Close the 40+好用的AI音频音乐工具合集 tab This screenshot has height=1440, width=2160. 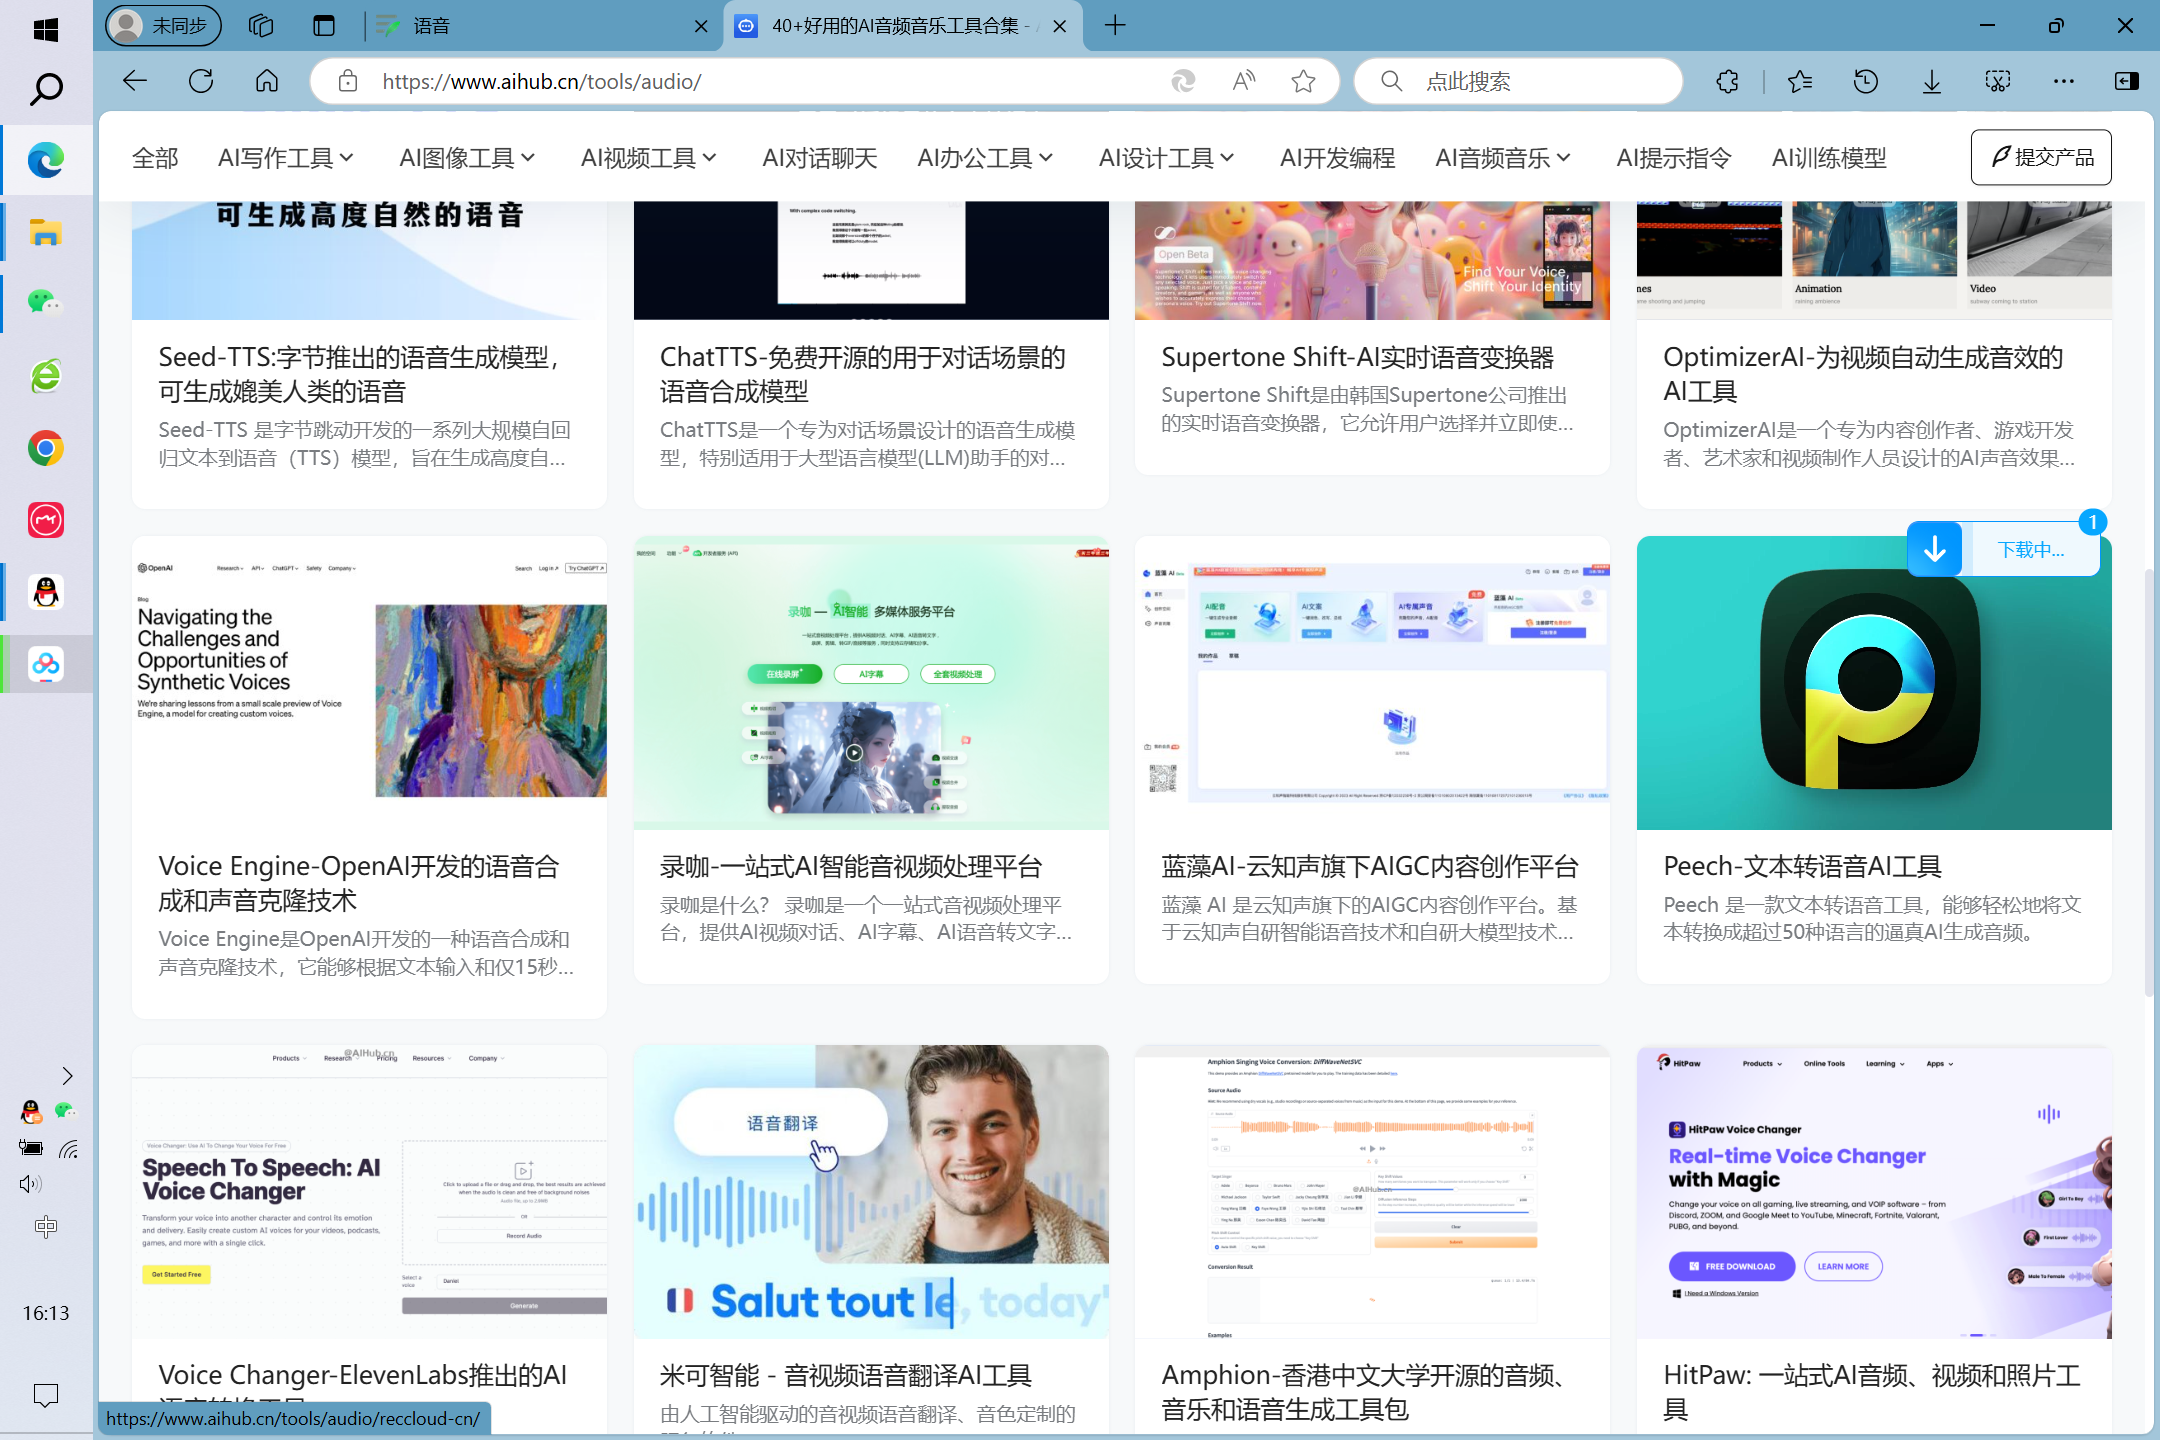(x=1060, y=26)
